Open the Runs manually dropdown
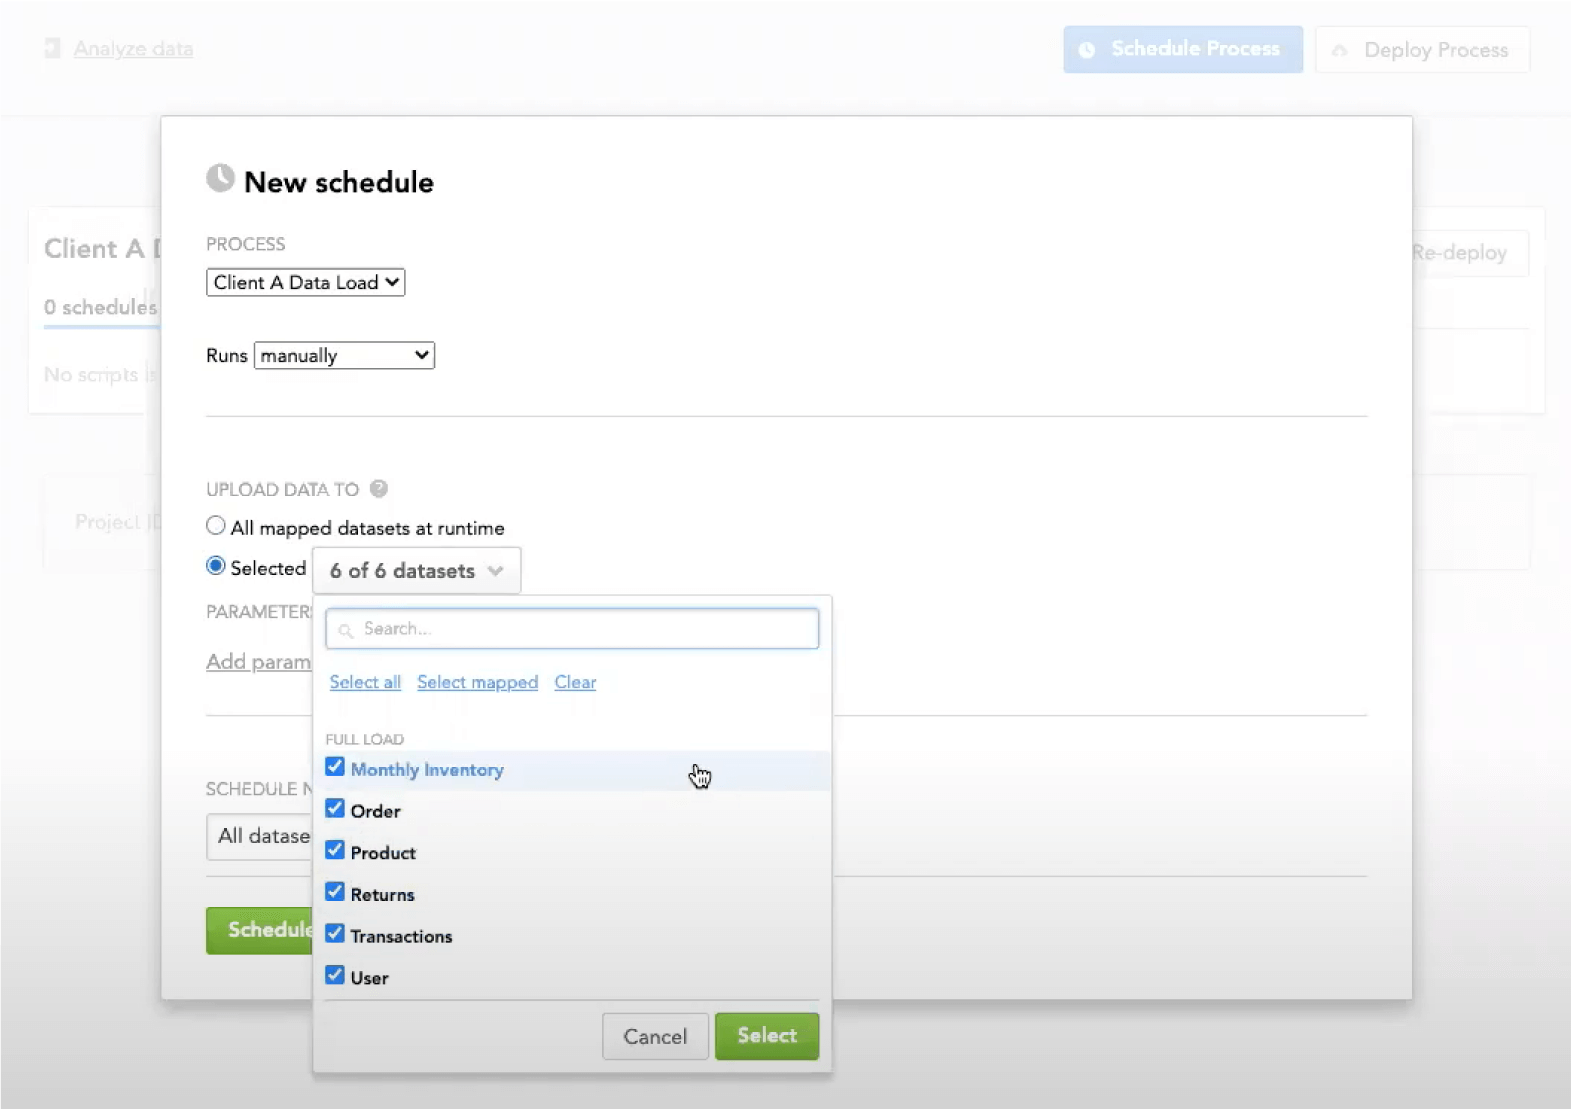The image size is (1571, 1109). (x=344, y=355)
